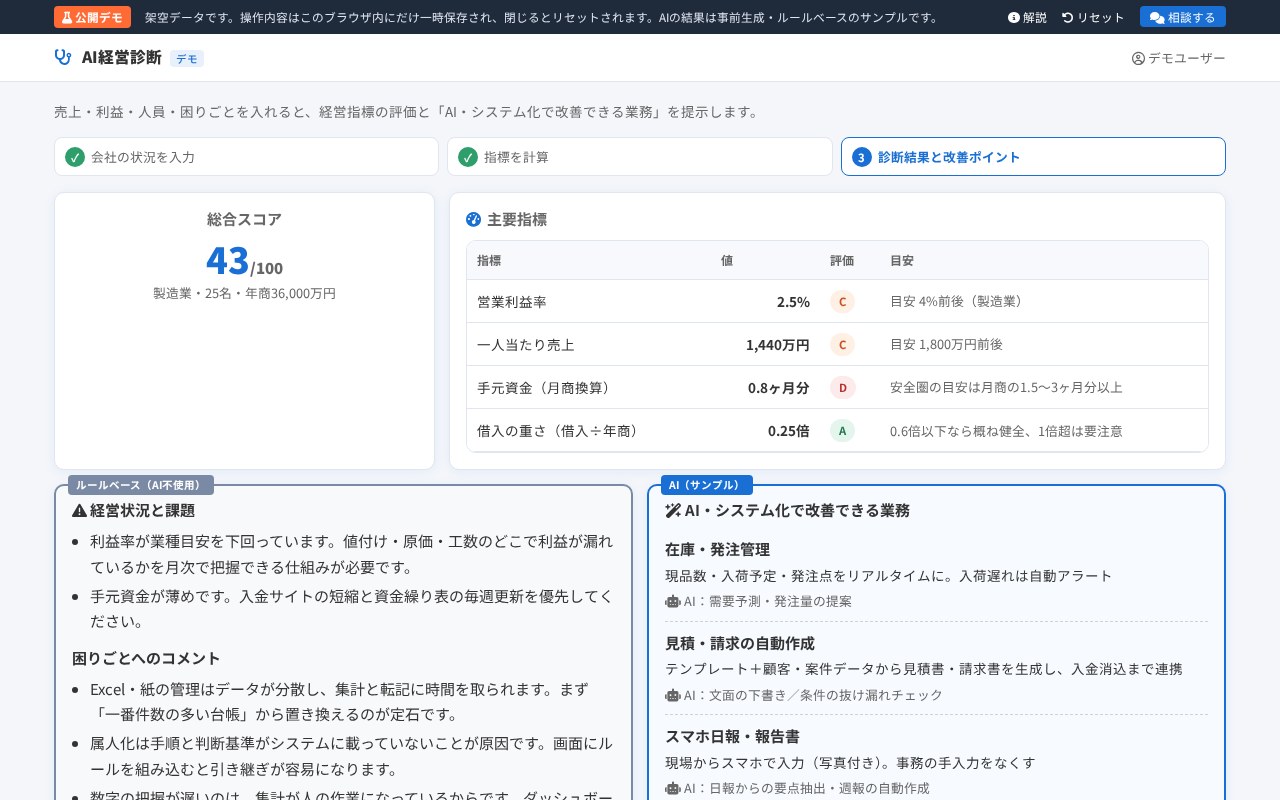Click the 一人当たり売上 row label

click(526, 344)
